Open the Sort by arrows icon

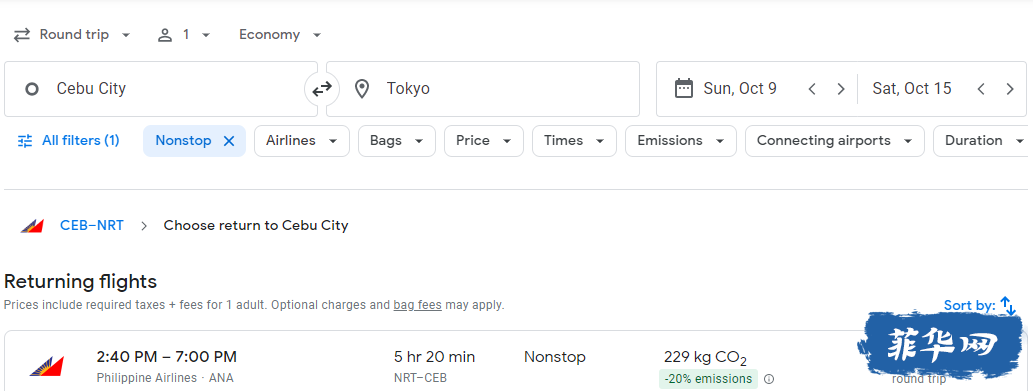[1007, 305]
